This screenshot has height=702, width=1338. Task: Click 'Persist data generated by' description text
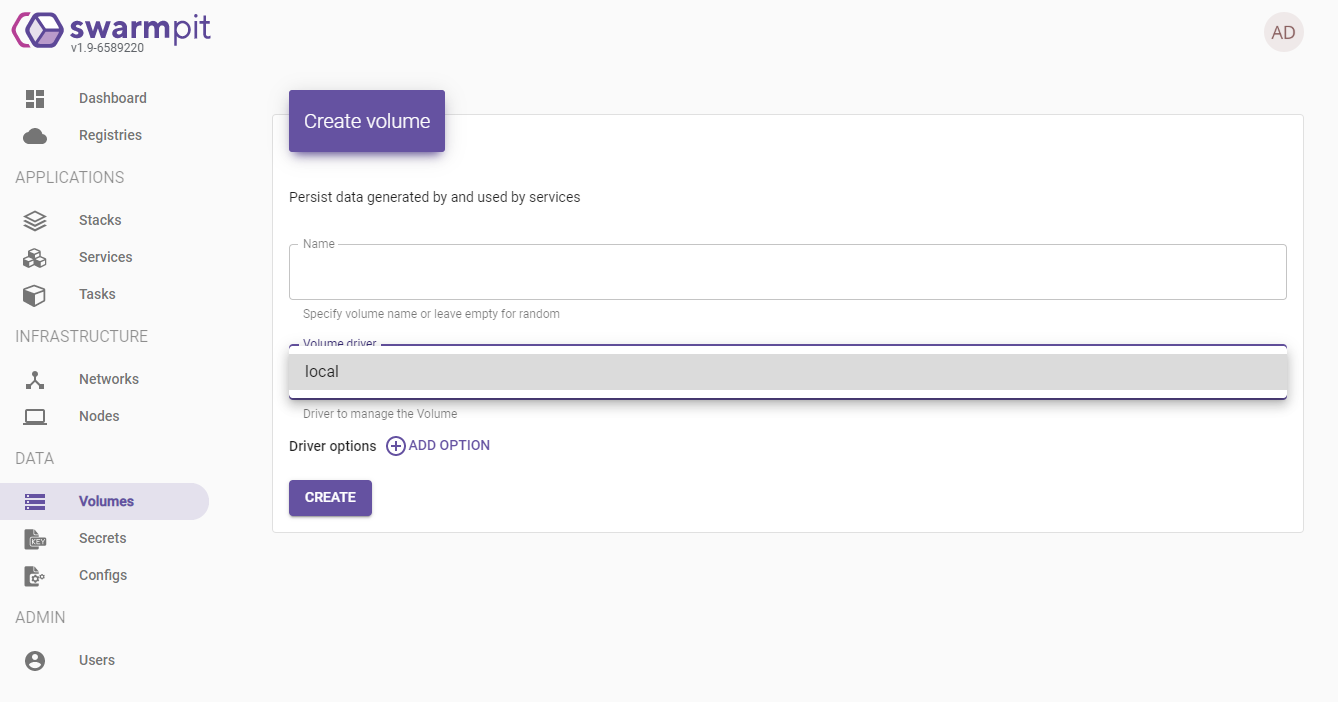pos(435,197)
